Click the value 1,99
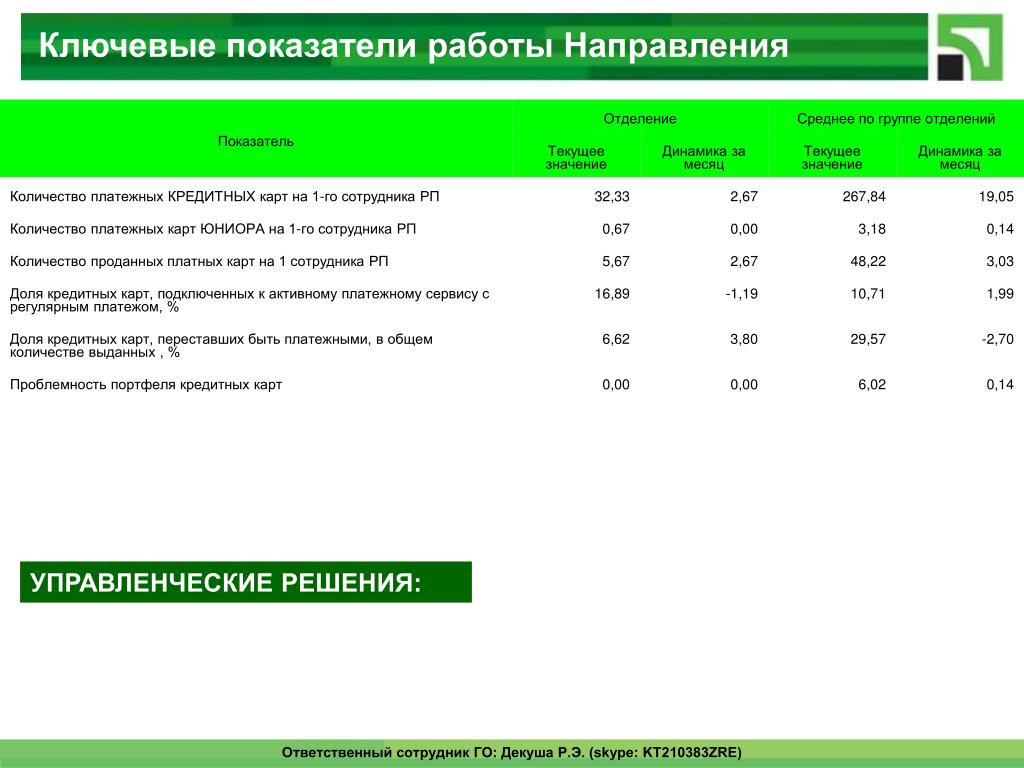The width and height of the screenshot is (1024, 768). (1000, 294)
